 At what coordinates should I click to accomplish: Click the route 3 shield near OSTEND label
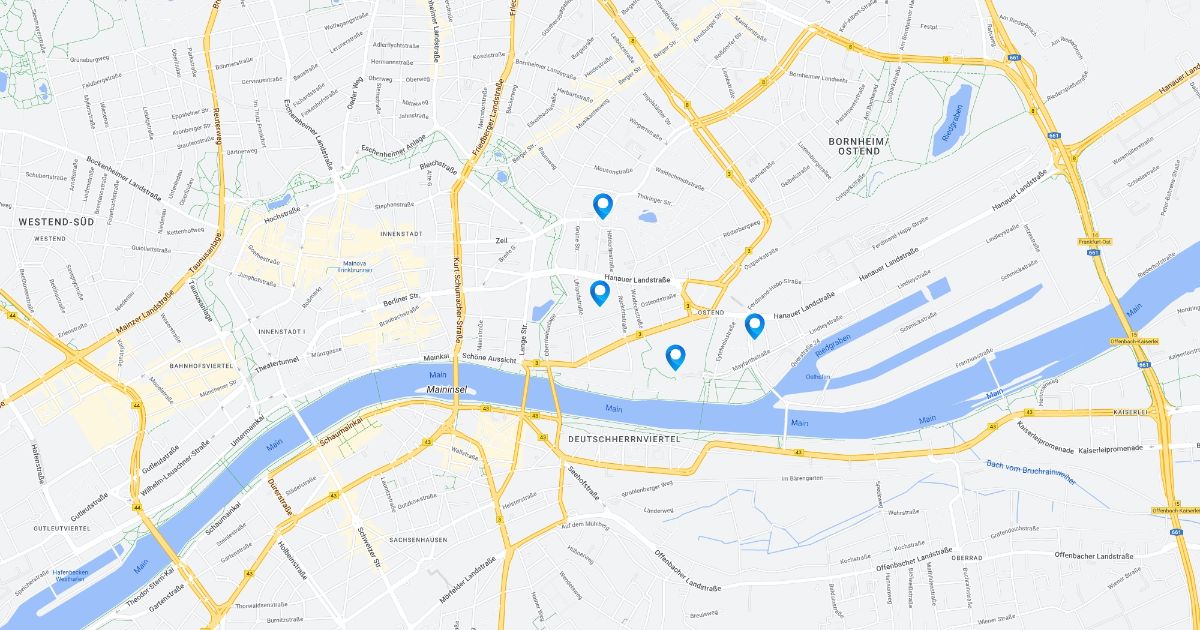point(687,304)
